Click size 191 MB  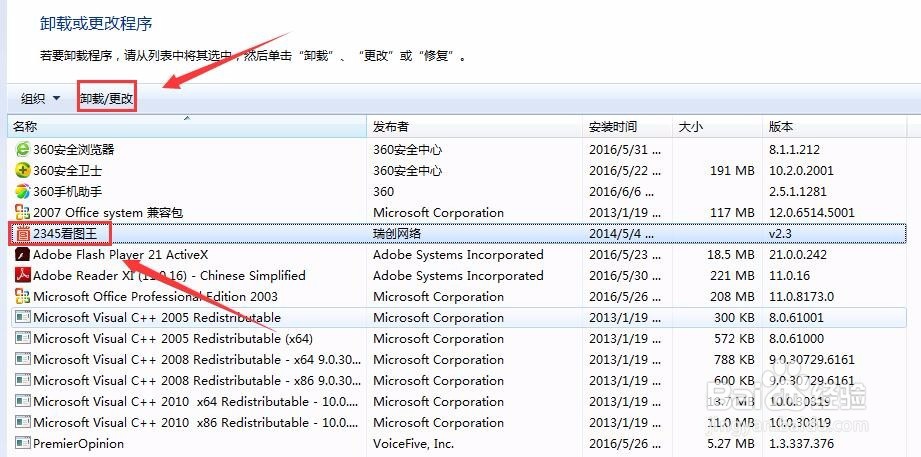pyautogui.click(x=732, y=171)
